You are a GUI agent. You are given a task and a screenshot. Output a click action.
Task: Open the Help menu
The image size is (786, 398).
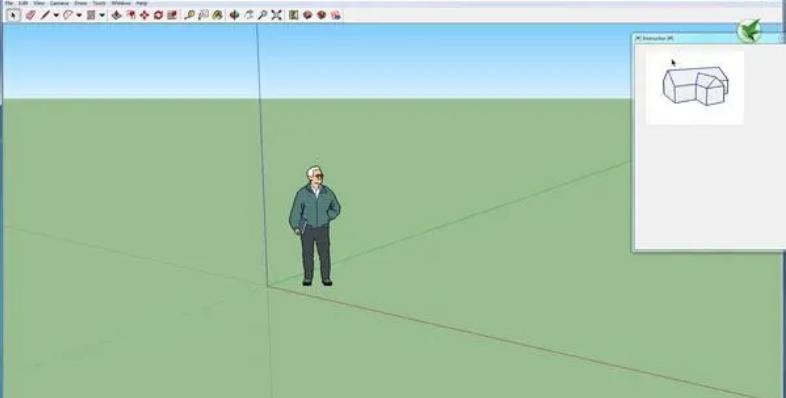pos(142,3)
